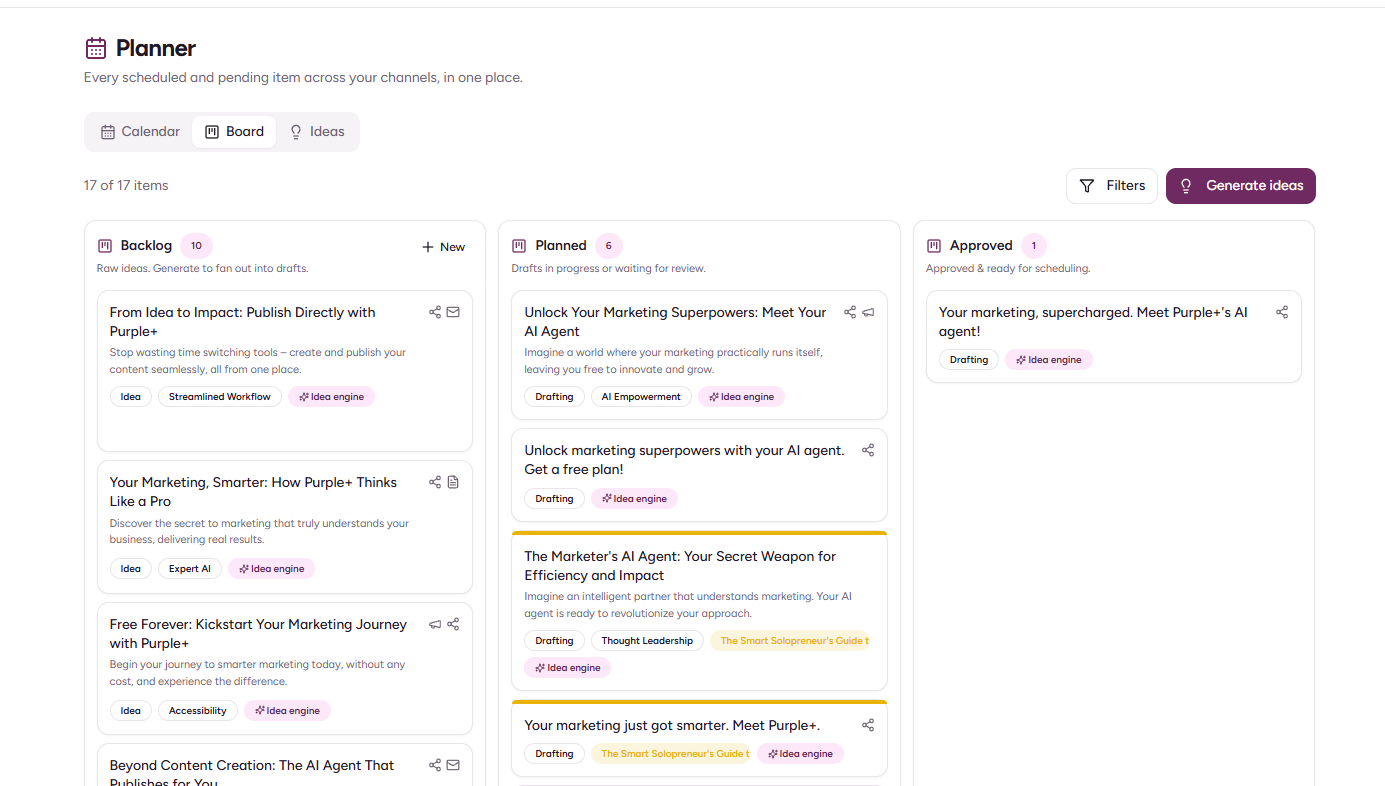Image resolution: width=1385 pixels, height=786 pixels.
Task: Click share icon on 'Unlock Your Marketing Superpowers' card
Action: [x=850, y=312]
